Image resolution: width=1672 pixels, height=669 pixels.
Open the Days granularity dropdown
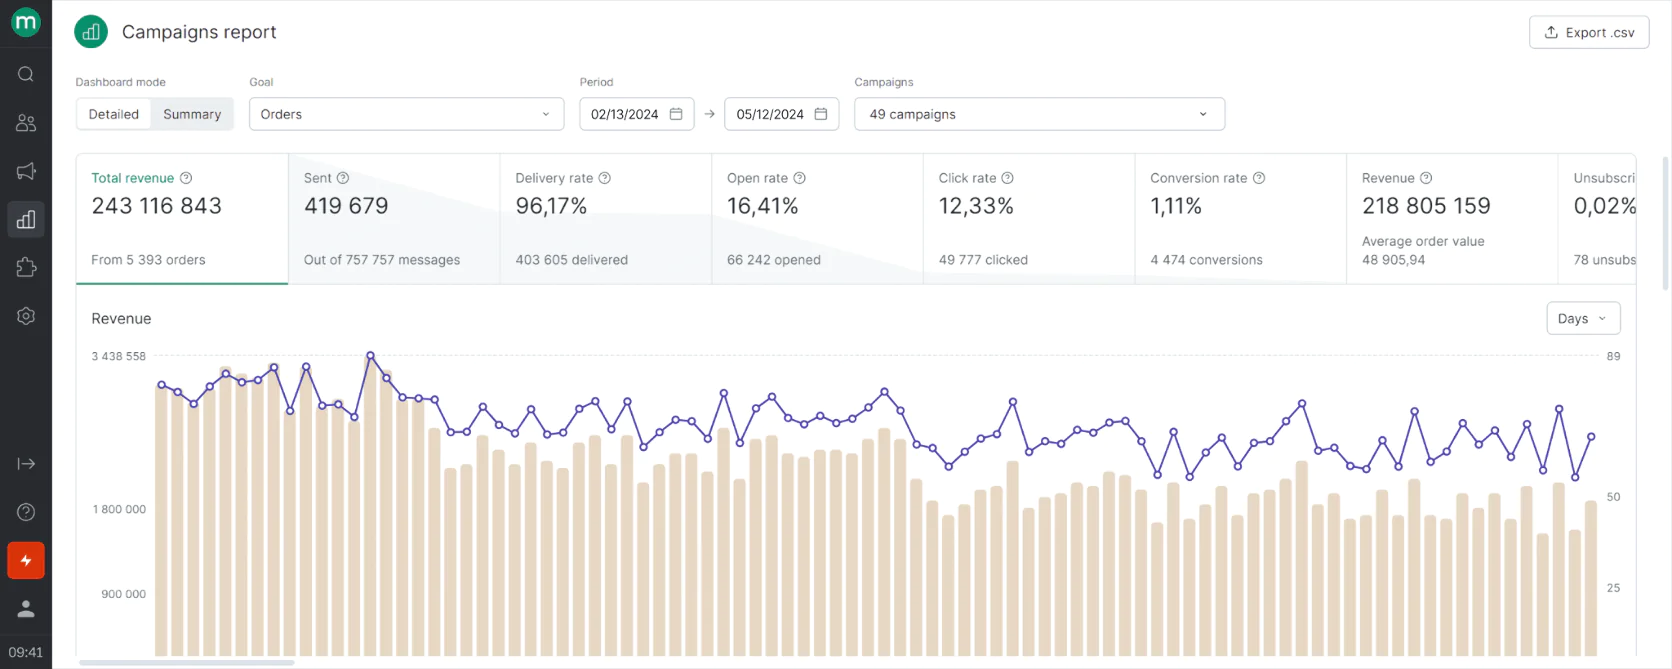pyautogui.click(x=1582, y=319)
